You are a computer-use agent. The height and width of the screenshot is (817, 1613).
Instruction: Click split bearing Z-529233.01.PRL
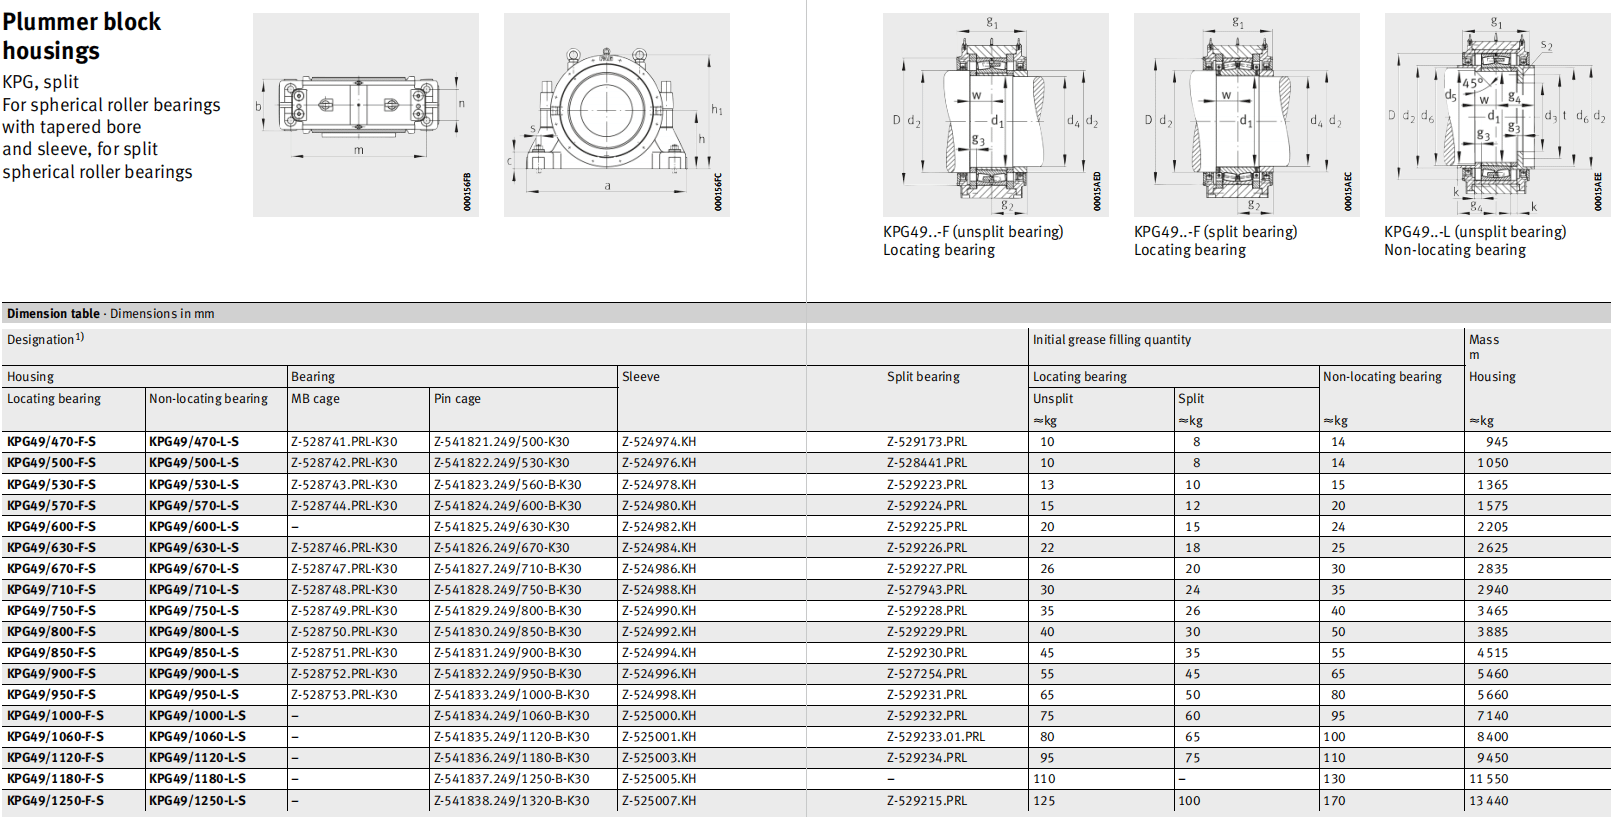tap(935, 737)
